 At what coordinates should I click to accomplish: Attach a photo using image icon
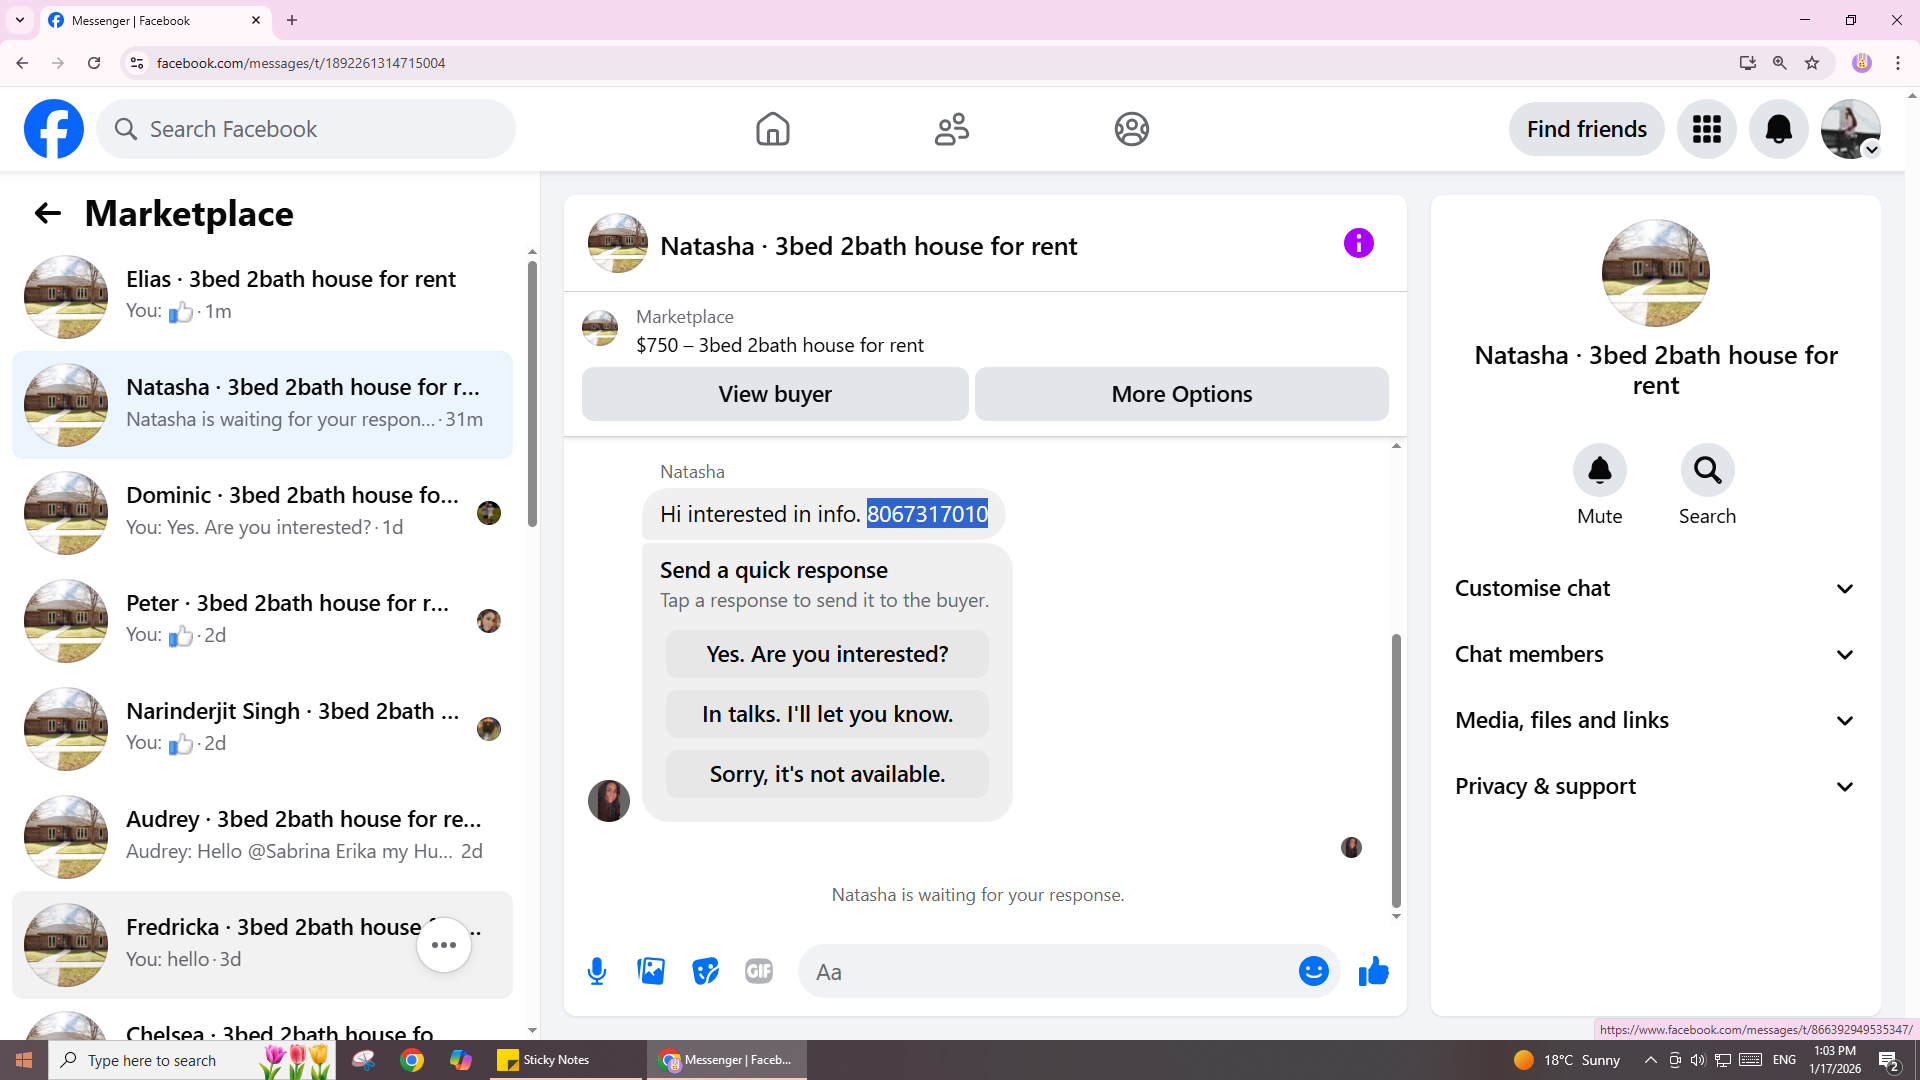click(x=651, y=971)
